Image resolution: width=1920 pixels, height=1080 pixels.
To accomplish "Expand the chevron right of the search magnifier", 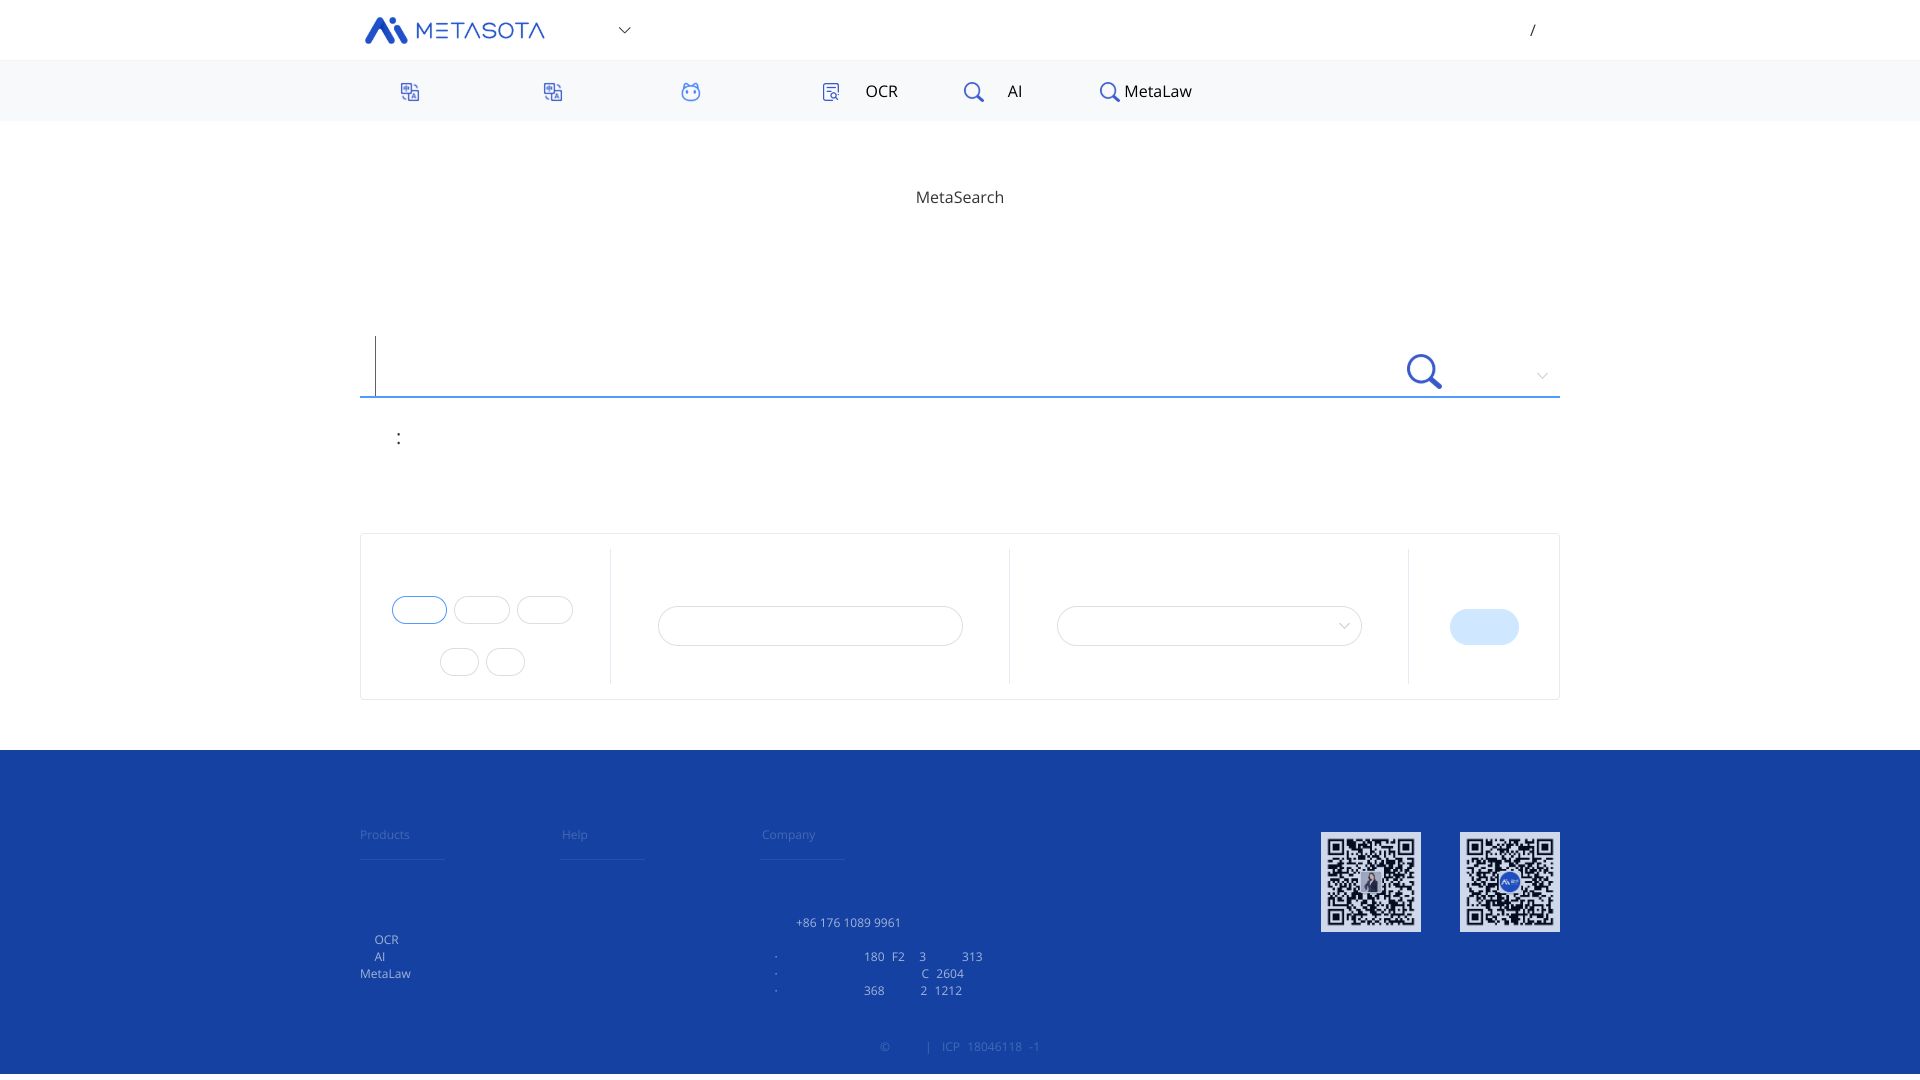I will [x=1542, y=376].
